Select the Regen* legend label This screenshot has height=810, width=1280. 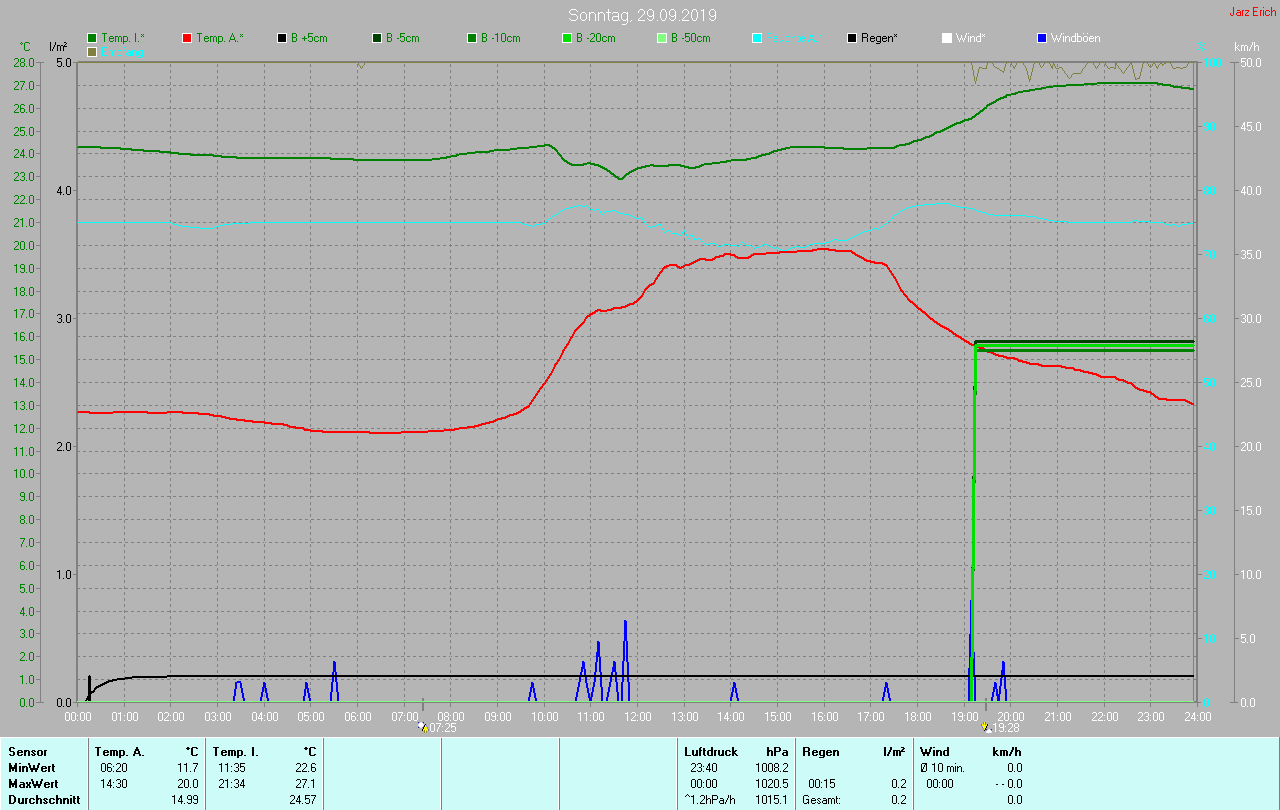(879, 38)
